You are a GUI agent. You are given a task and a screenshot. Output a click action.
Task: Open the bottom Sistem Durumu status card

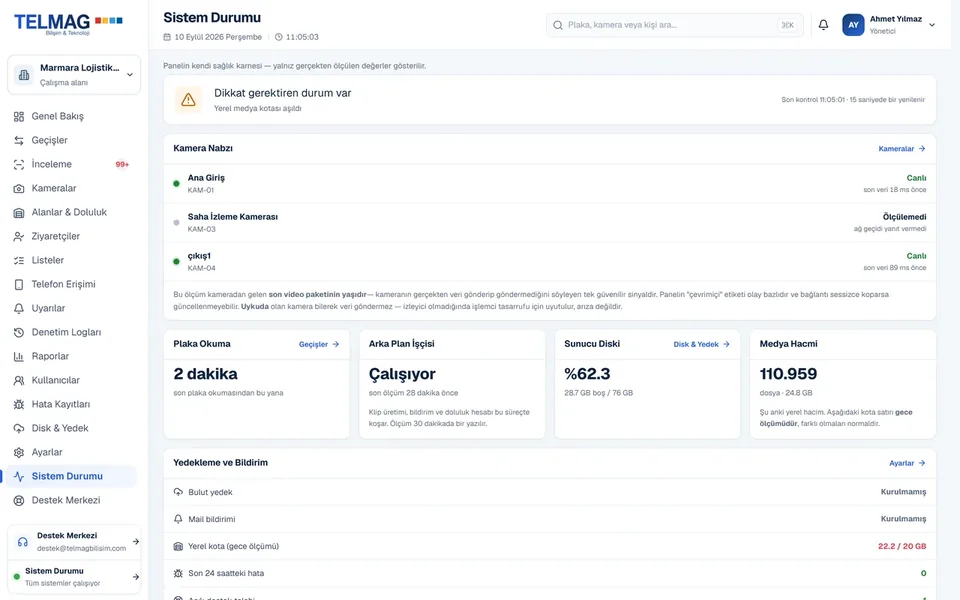pyautogui.click(x=74, y=577)
